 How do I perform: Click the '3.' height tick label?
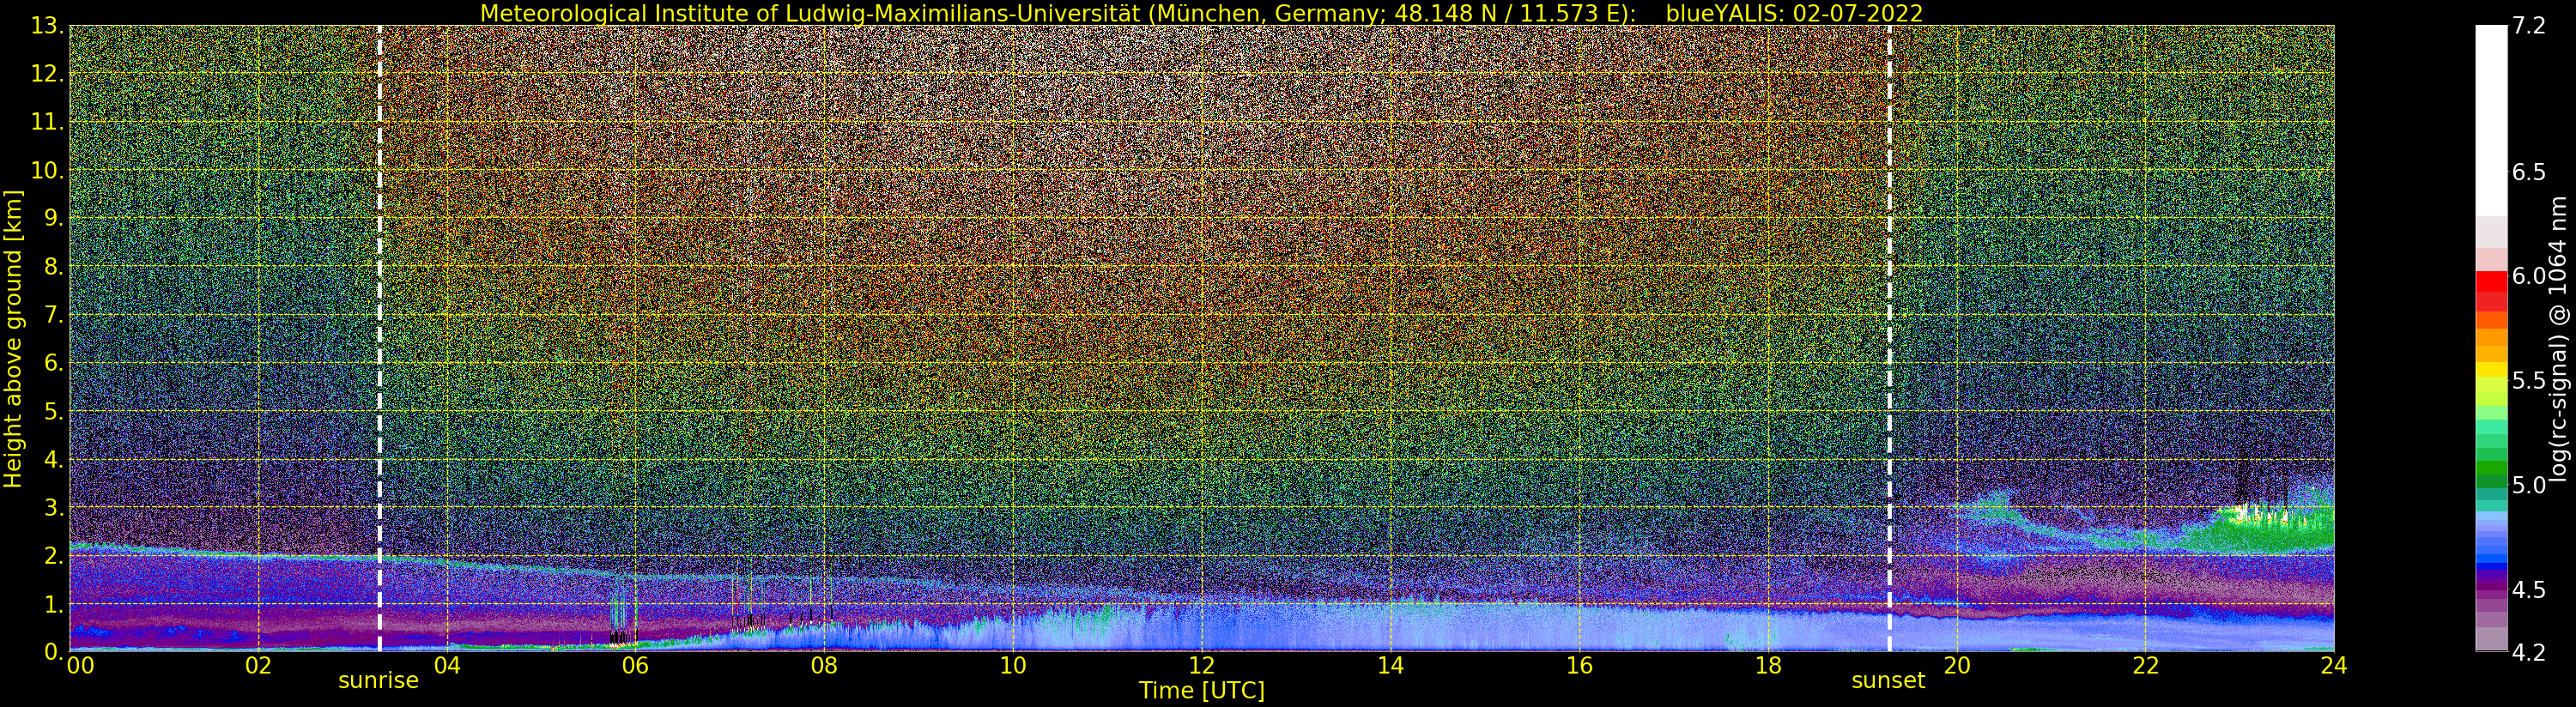click(54, 507)
